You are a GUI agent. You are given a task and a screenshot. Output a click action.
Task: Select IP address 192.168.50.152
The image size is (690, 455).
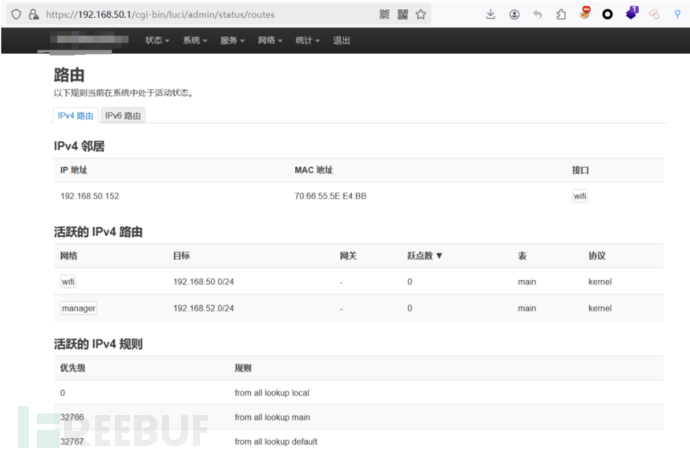(x=90, y=196)
